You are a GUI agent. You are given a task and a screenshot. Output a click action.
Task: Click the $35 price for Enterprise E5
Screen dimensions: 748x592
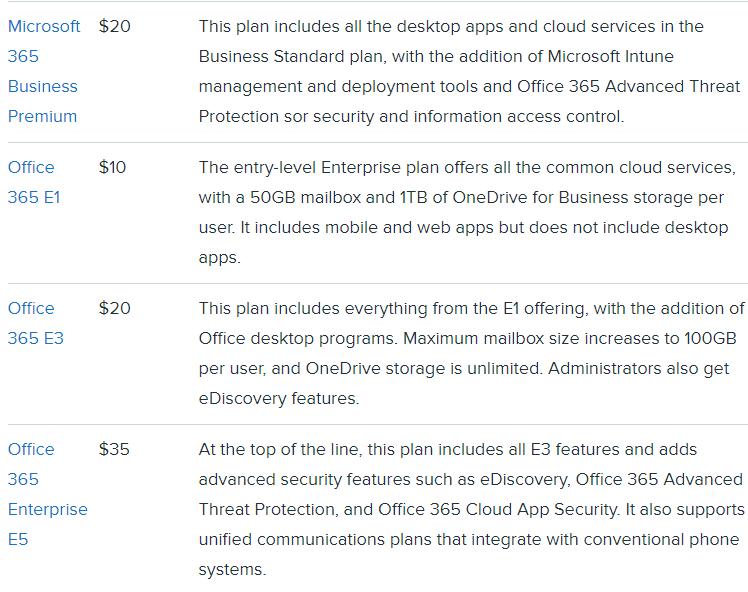114,449
